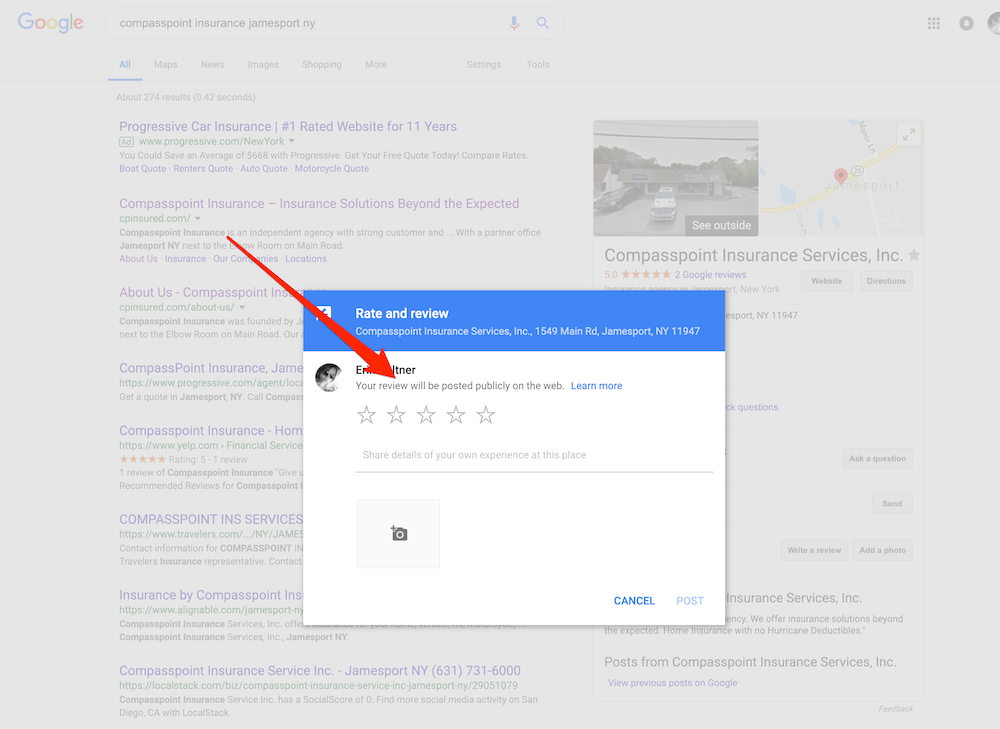Viewport: 1000px width, 729px height.
Task: Open the 2 Google reviews link
Action: [710, 275]
